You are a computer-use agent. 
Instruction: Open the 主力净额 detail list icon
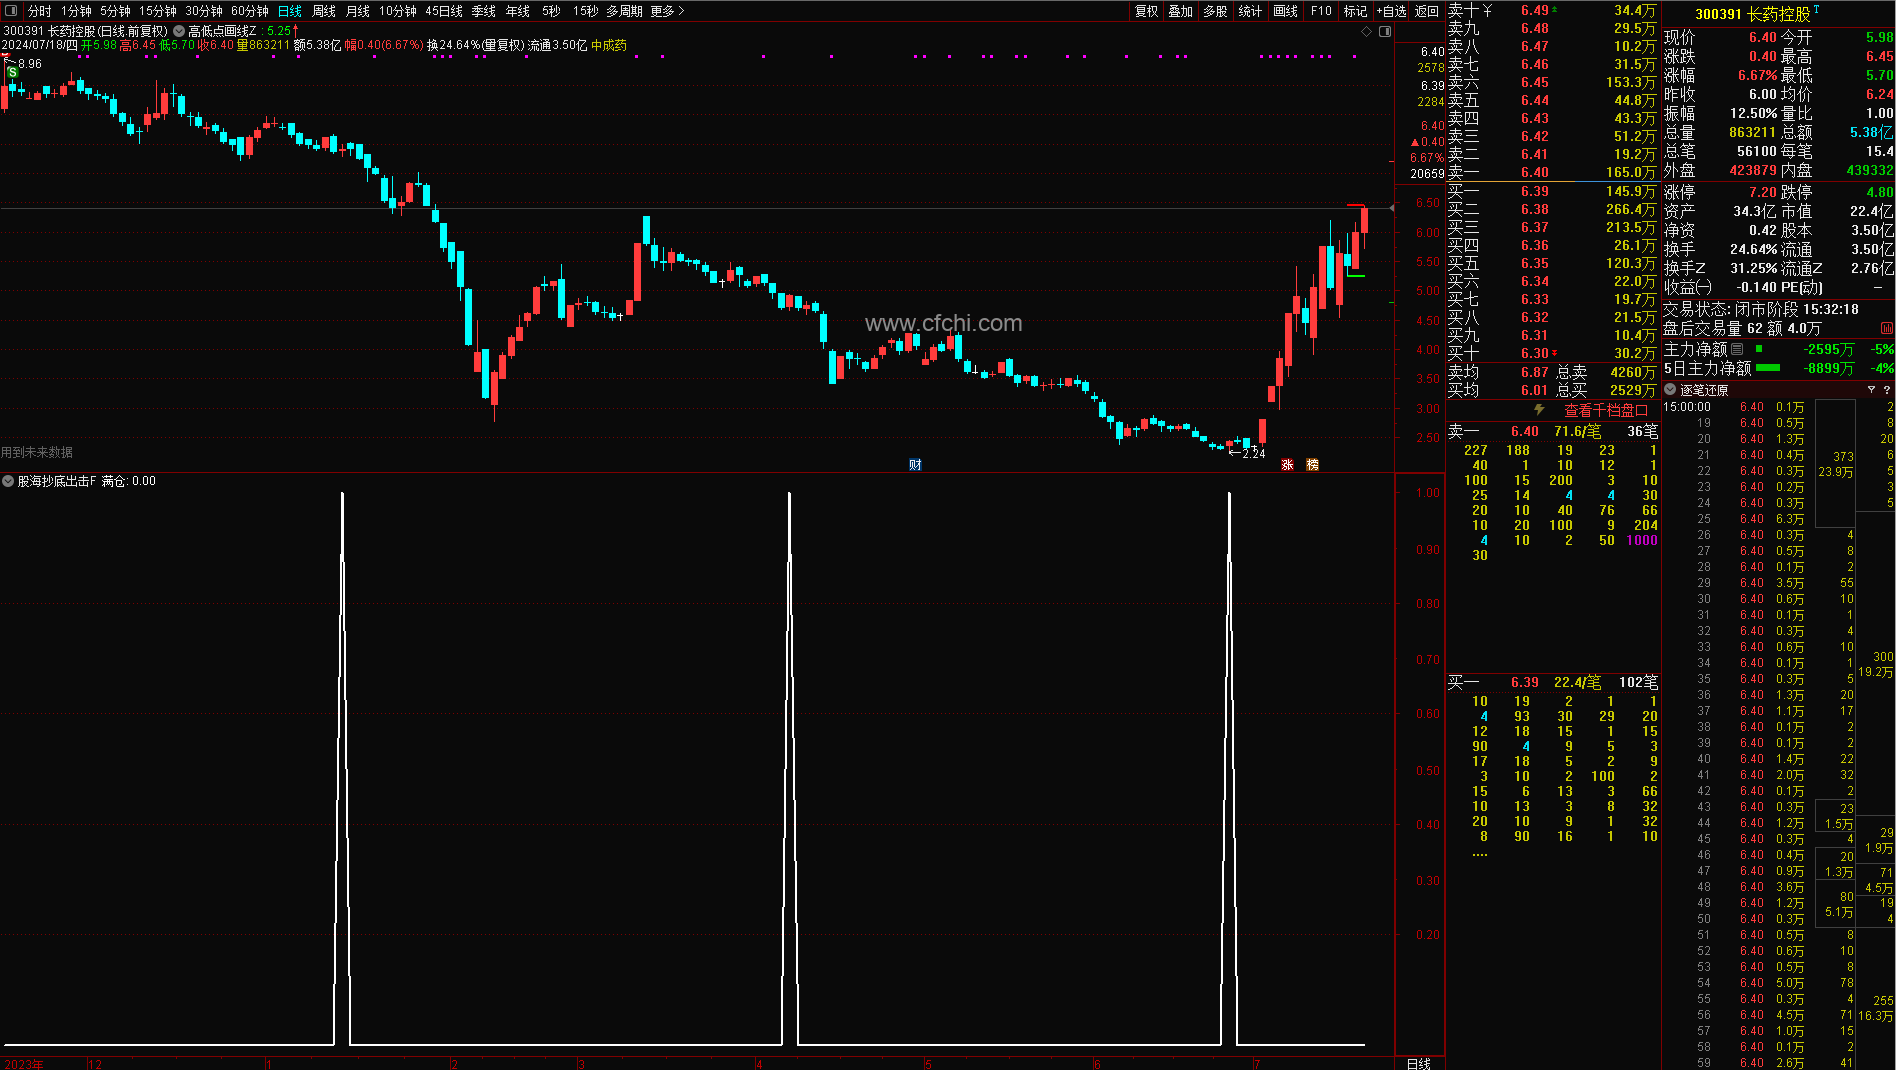click(1737, 349)
